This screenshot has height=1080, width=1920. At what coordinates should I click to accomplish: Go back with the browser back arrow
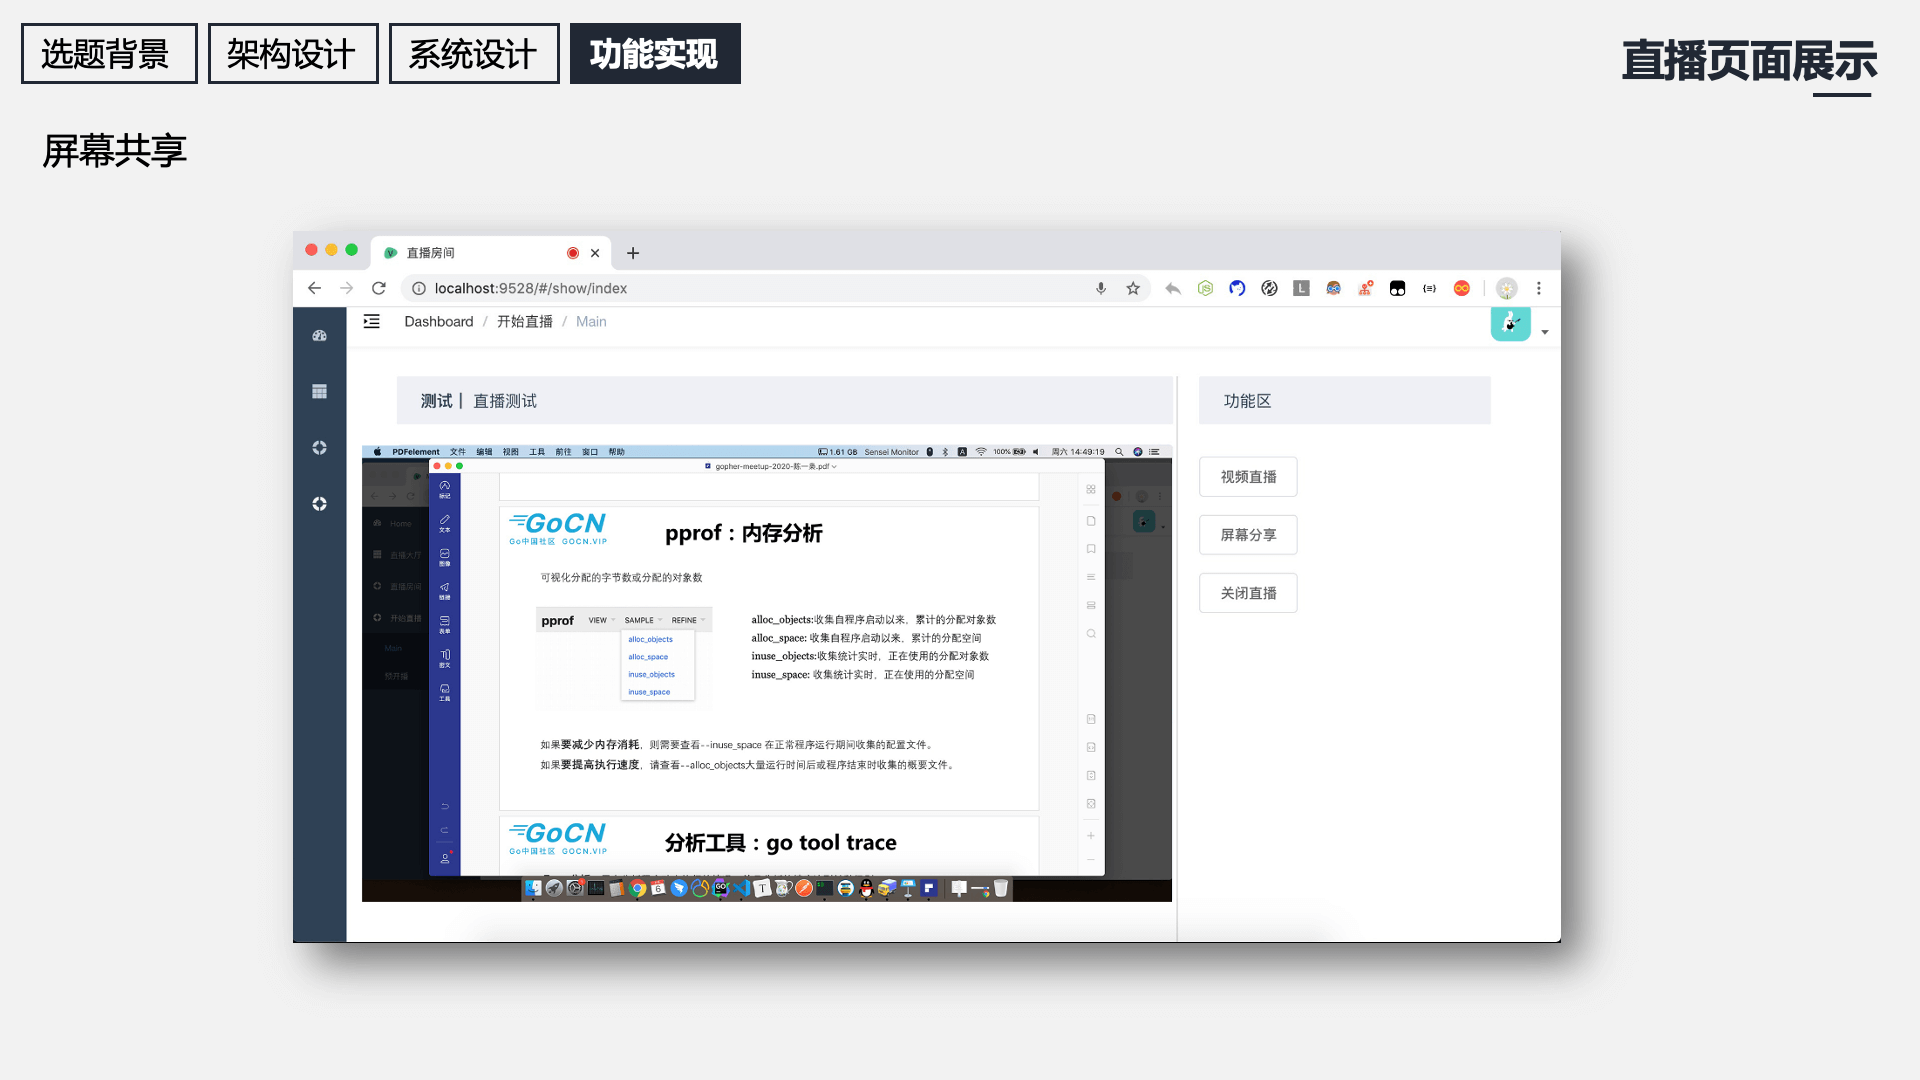click(x=314, y=289)
